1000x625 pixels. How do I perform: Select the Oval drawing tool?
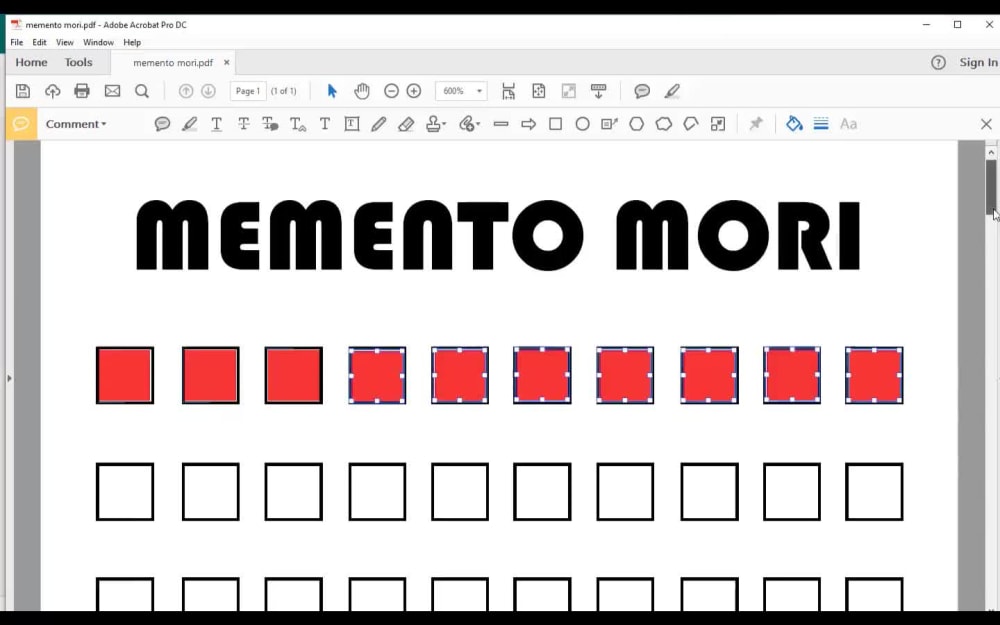[x=582, y=124]
